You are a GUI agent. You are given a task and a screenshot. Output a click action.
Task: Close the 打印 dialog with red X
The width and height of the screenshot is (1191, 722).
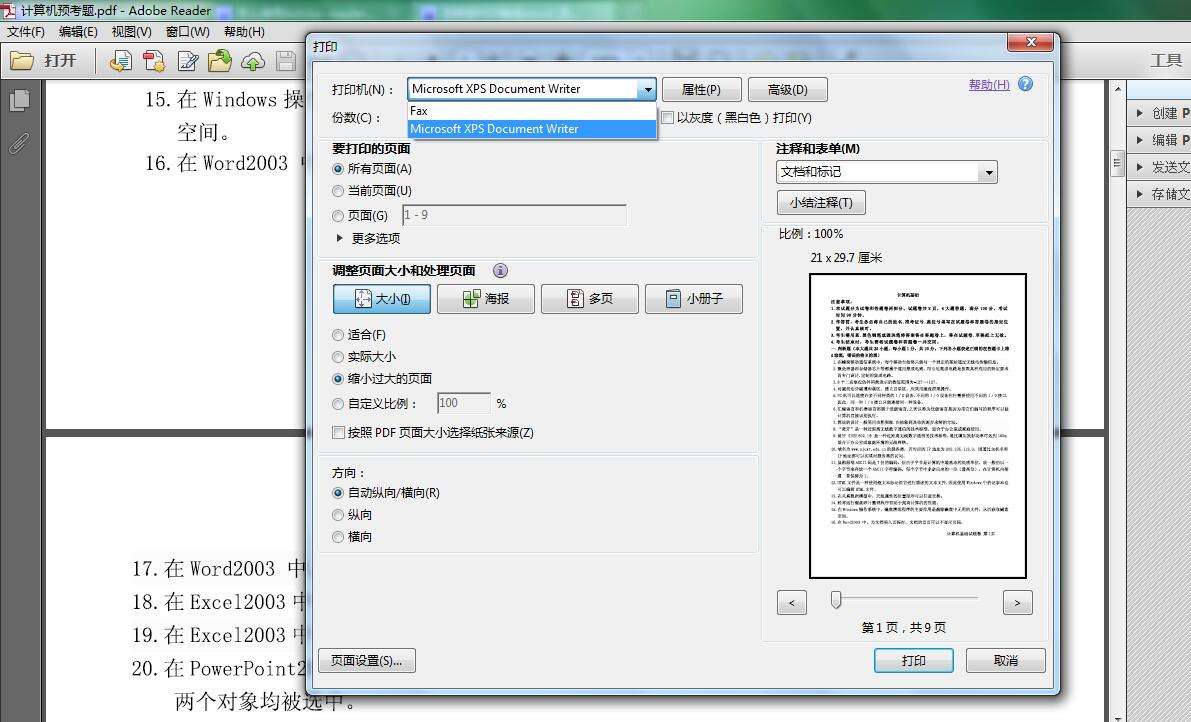(1030, 43)
